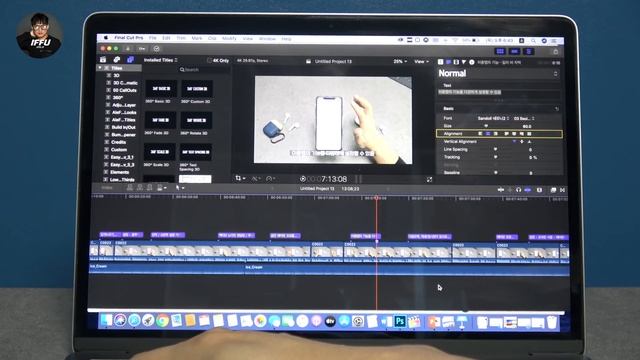
Task: Open the Window menu
Action: tap(267, 38)
